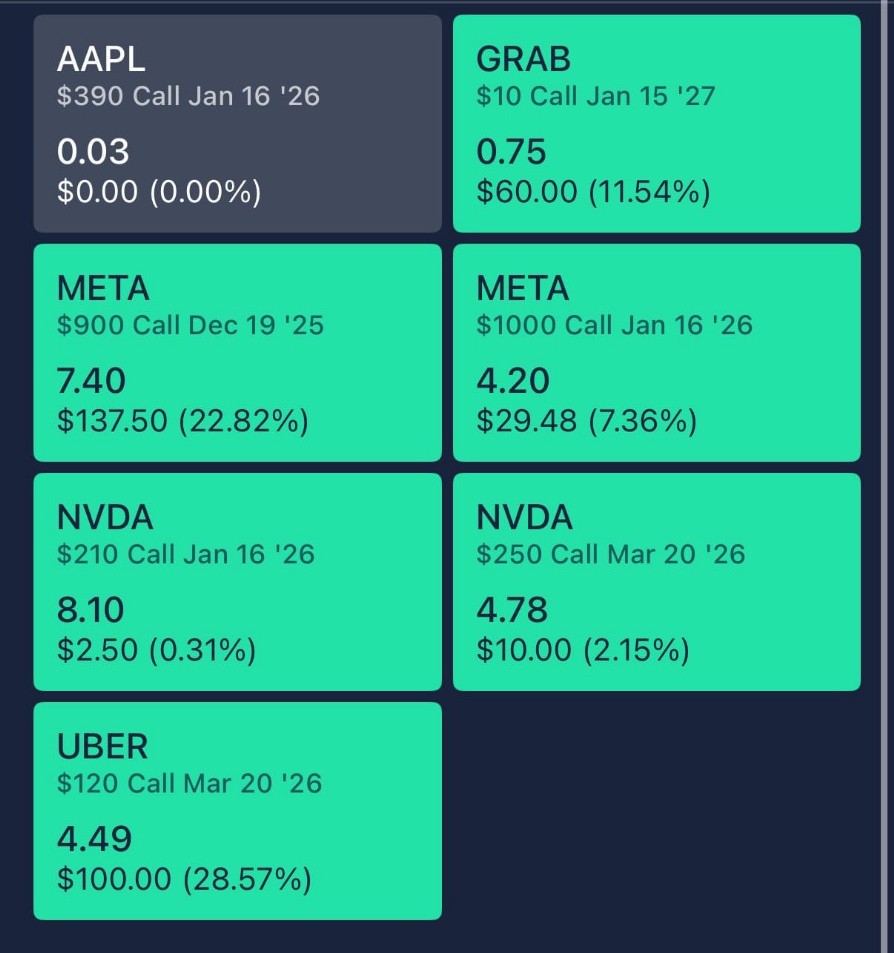Select META $900 Call Dec 19 '25 text
The image size is (894, 953).
pyautogui.click(x=190, y=325)
